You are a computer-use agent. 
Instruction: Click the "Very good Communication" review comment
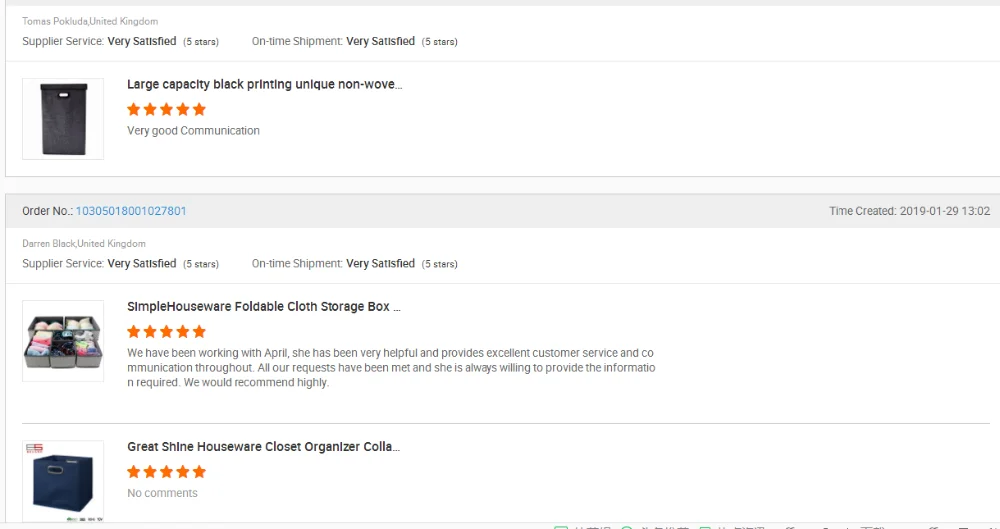pos(193,131)
